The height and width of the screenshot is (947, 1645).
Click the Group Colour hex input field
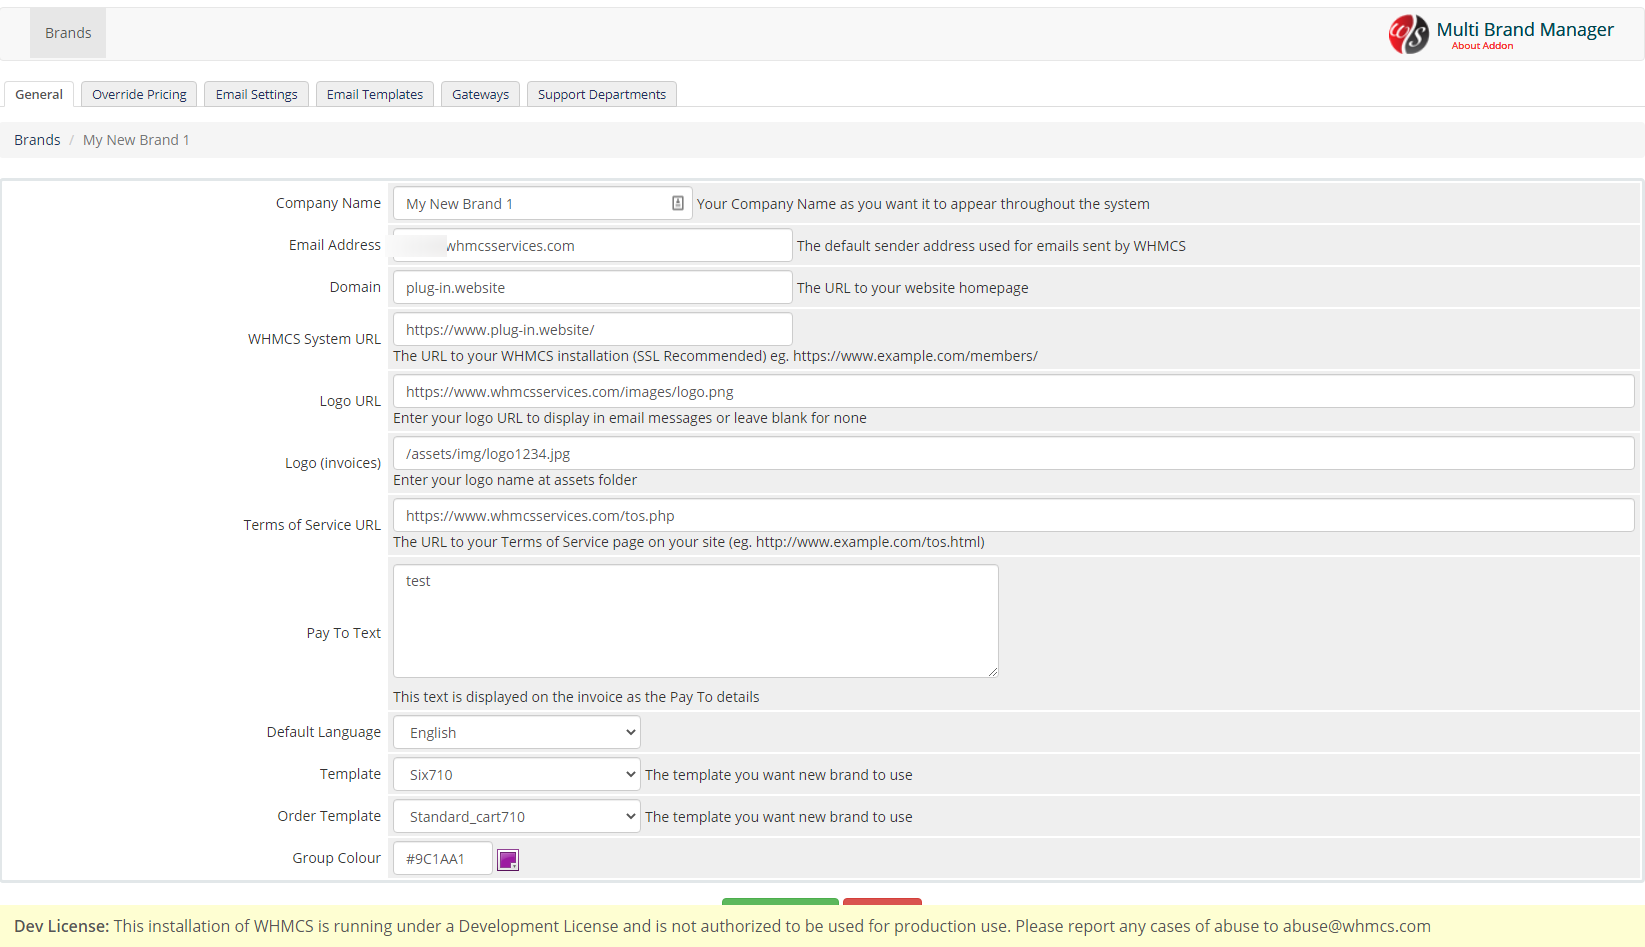tap(443, 858)
